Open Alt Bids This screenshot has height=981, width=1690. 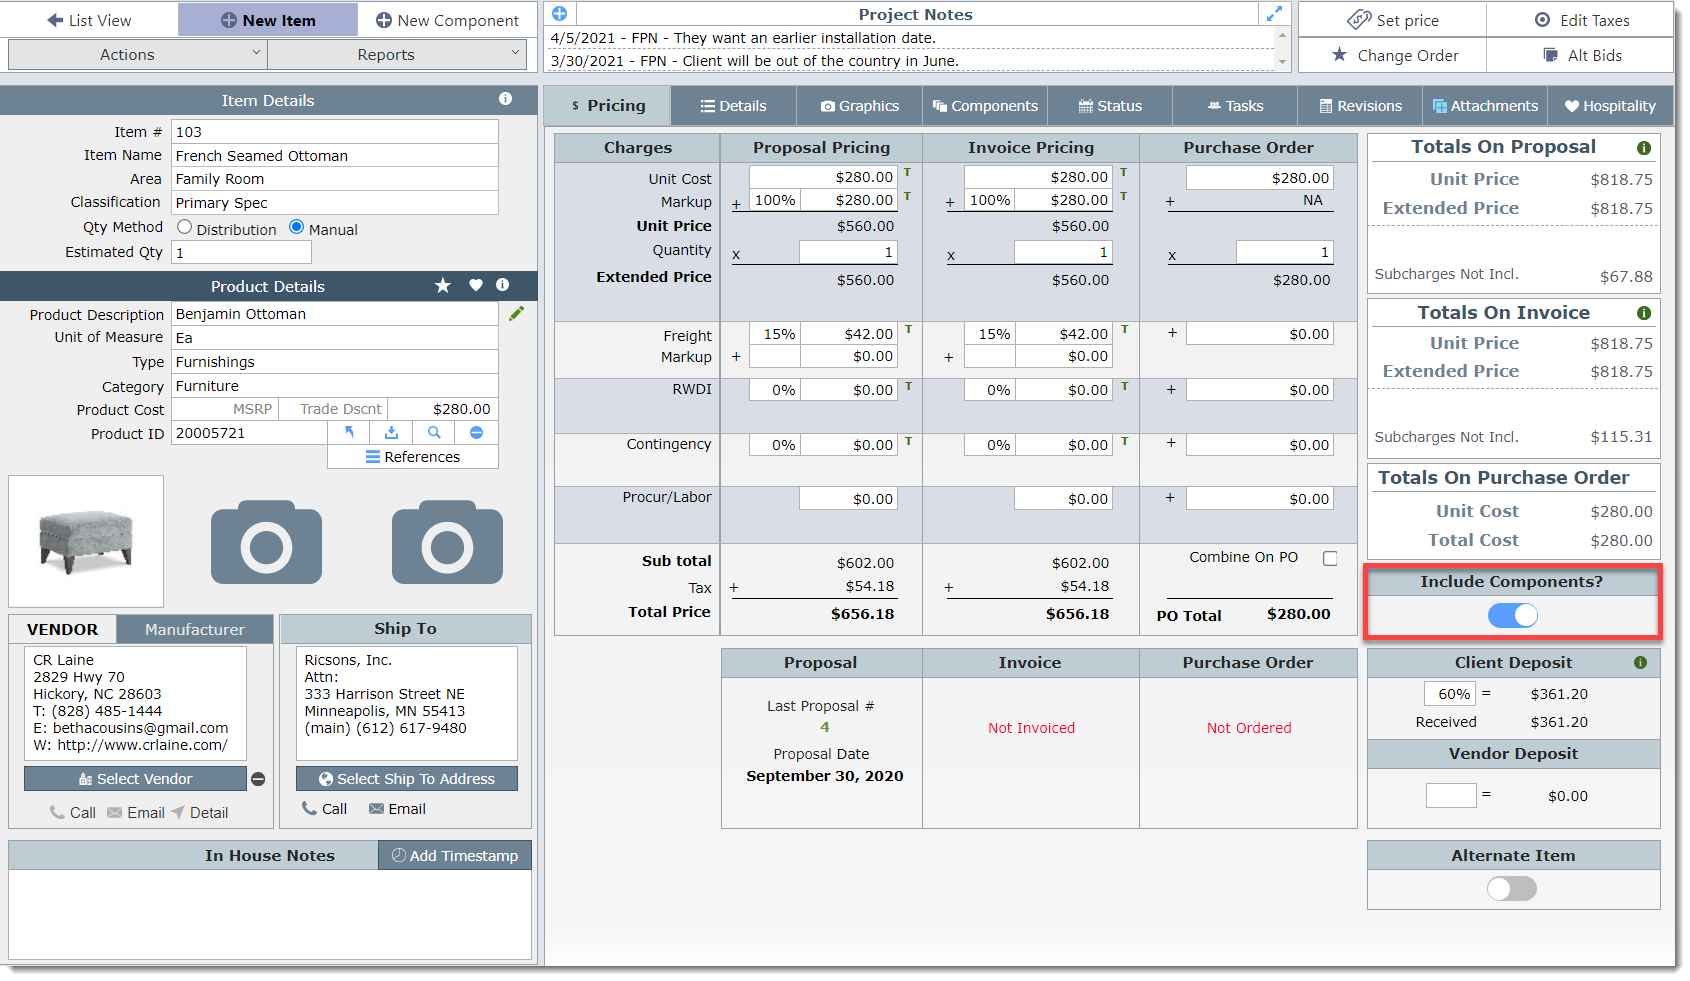pos(1582,55)
